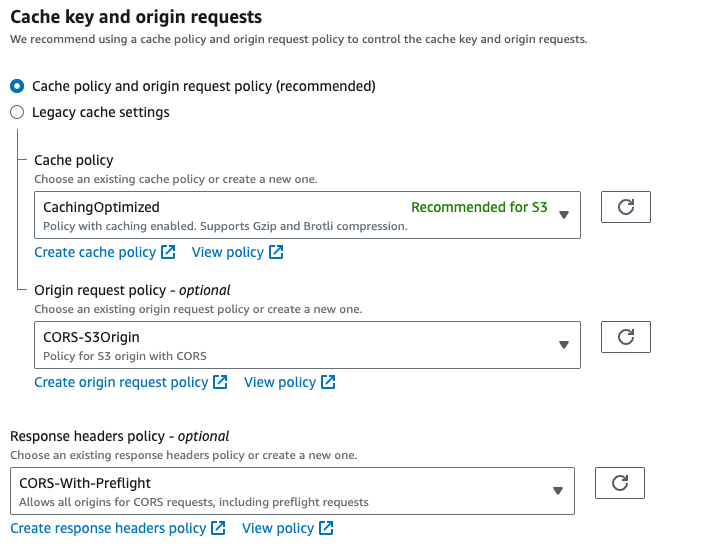
Task: Click external-link icon beside cache View policy
Action: coord(276,252)
